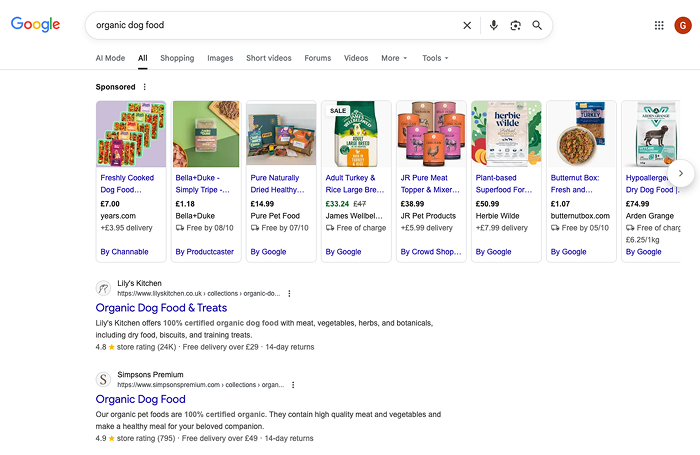The image size is (700, 455).
Task: Open Simpsons Premium Organic Dog Food result
Action: [141, 399]
